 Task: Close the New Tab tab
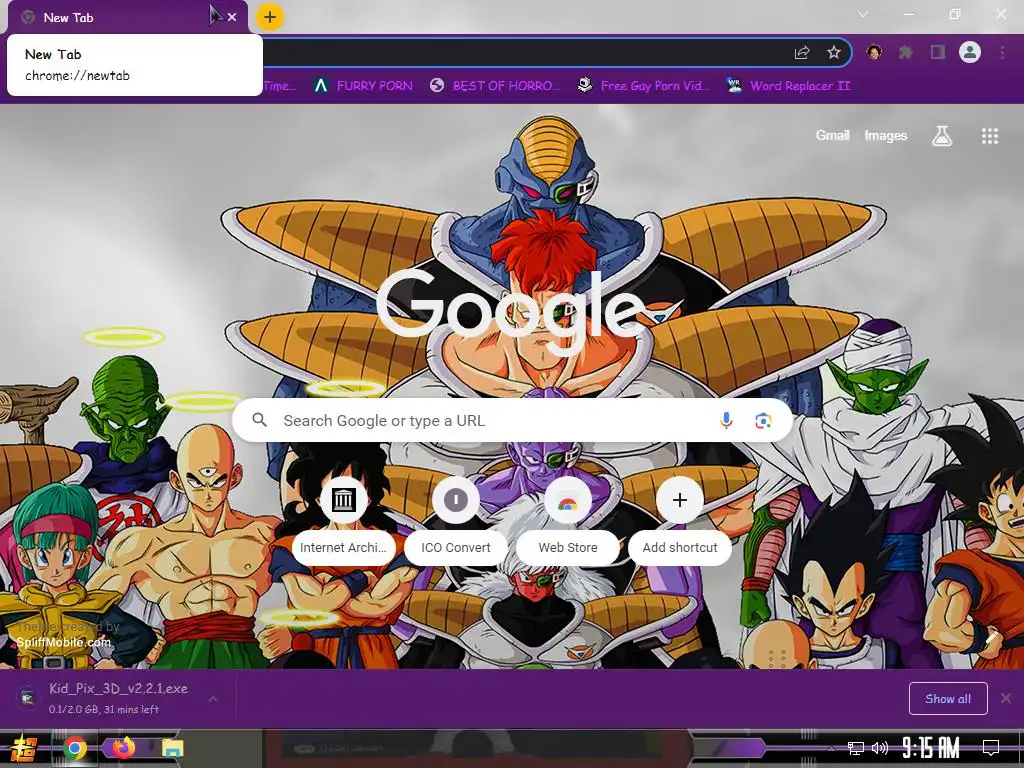pyautogui.click(x=232, y=18)
